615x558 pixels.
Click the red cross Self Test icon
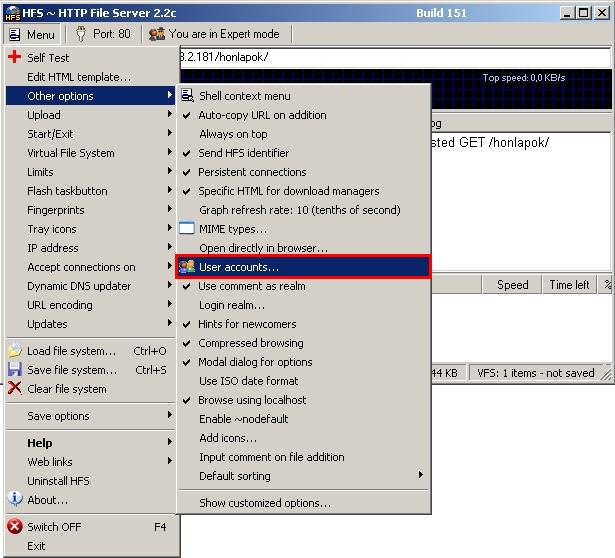point(15,57)
